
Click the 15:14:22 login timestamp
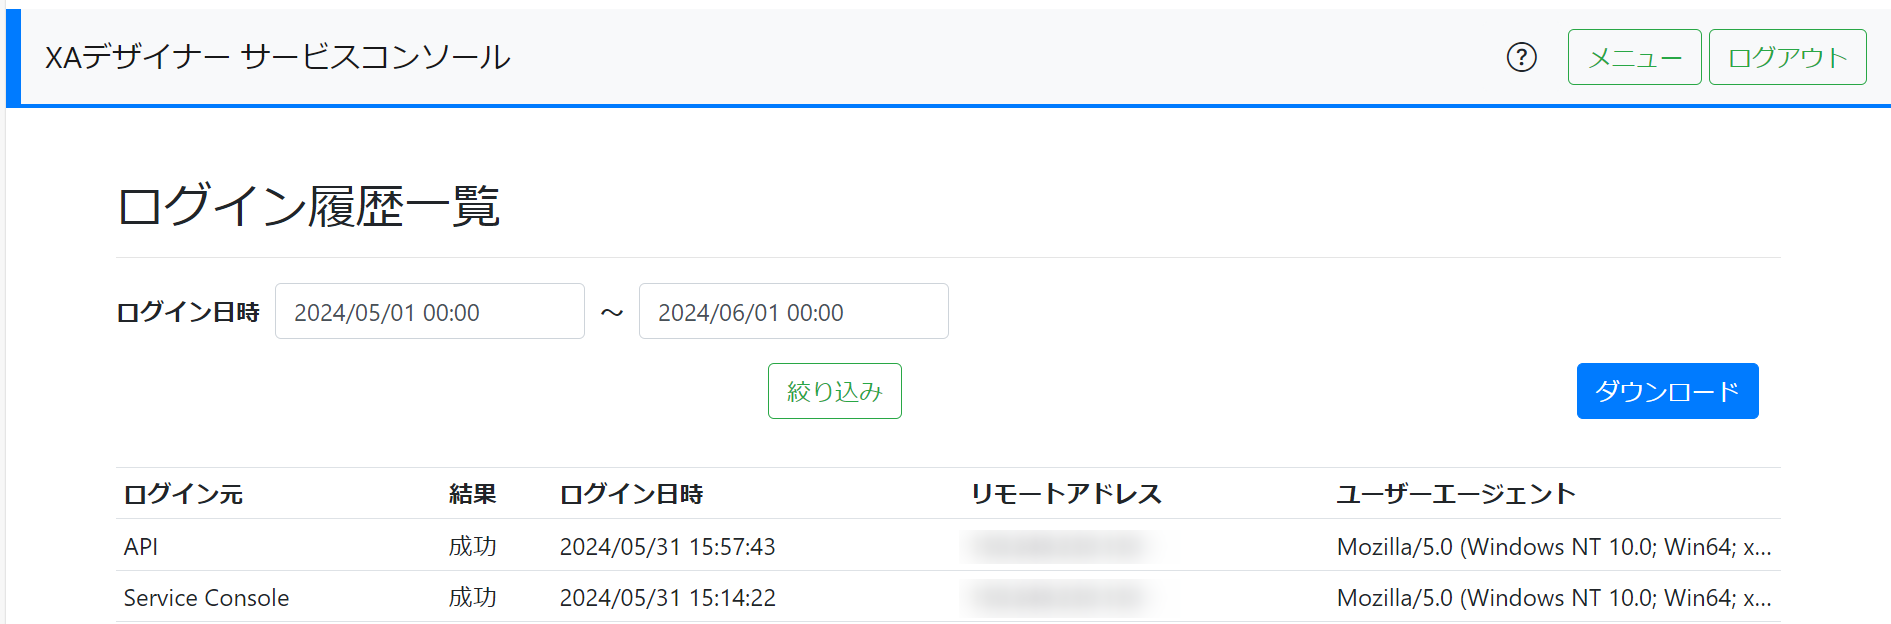(x=667, y=598)
